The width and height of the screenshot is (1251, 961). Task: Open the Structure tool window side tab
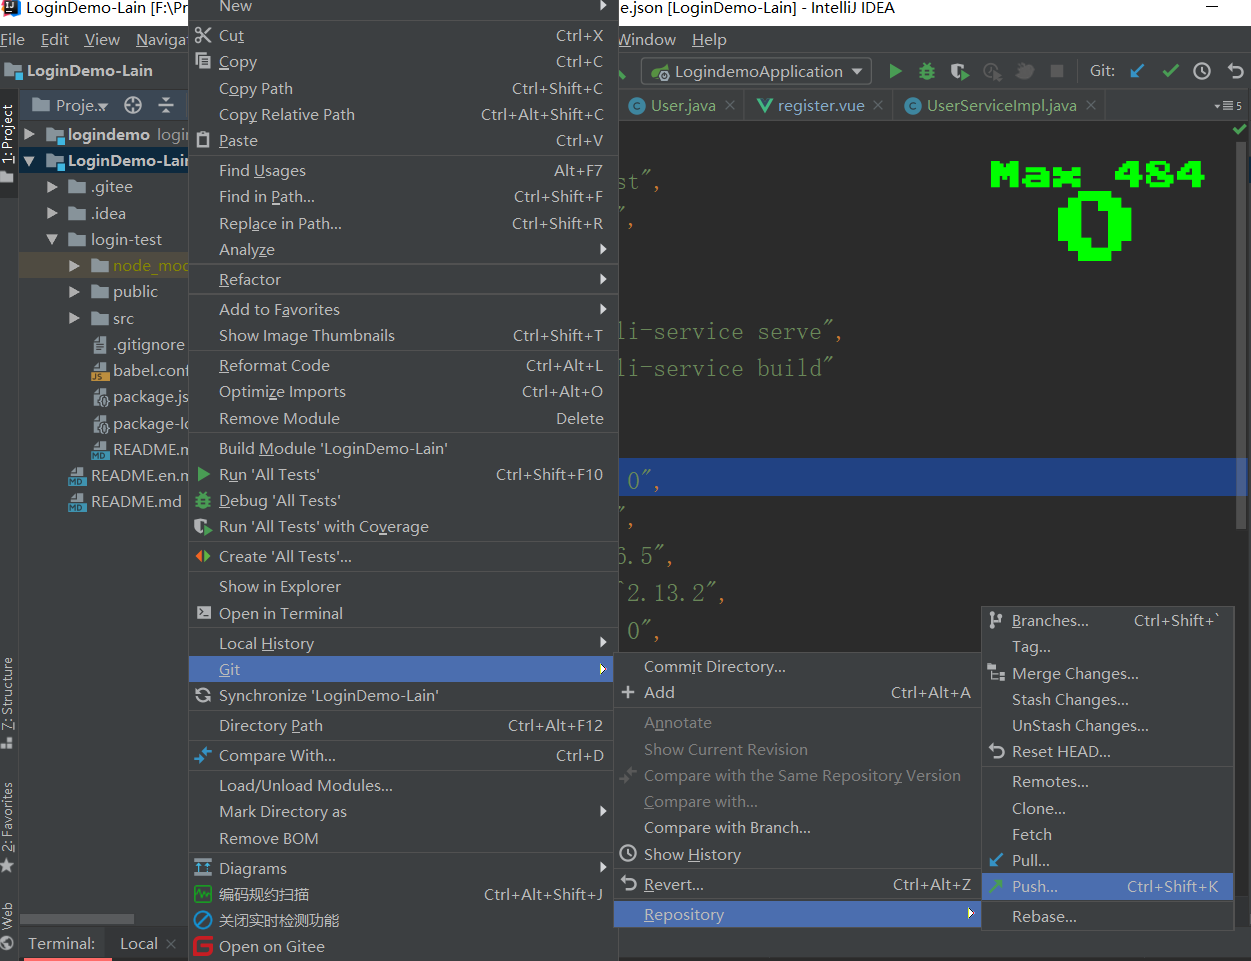click(8, 702)
